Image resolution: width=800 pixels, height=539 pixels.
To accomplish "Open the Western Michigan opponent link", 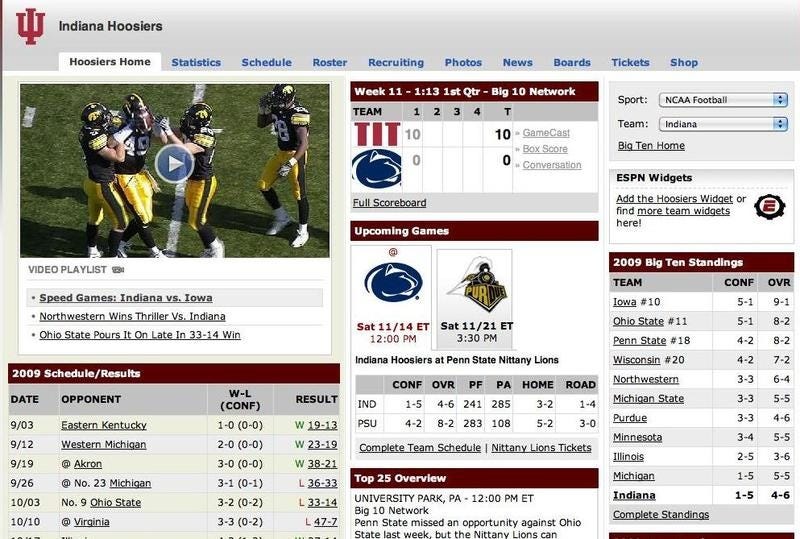I will tap(104, 445).
